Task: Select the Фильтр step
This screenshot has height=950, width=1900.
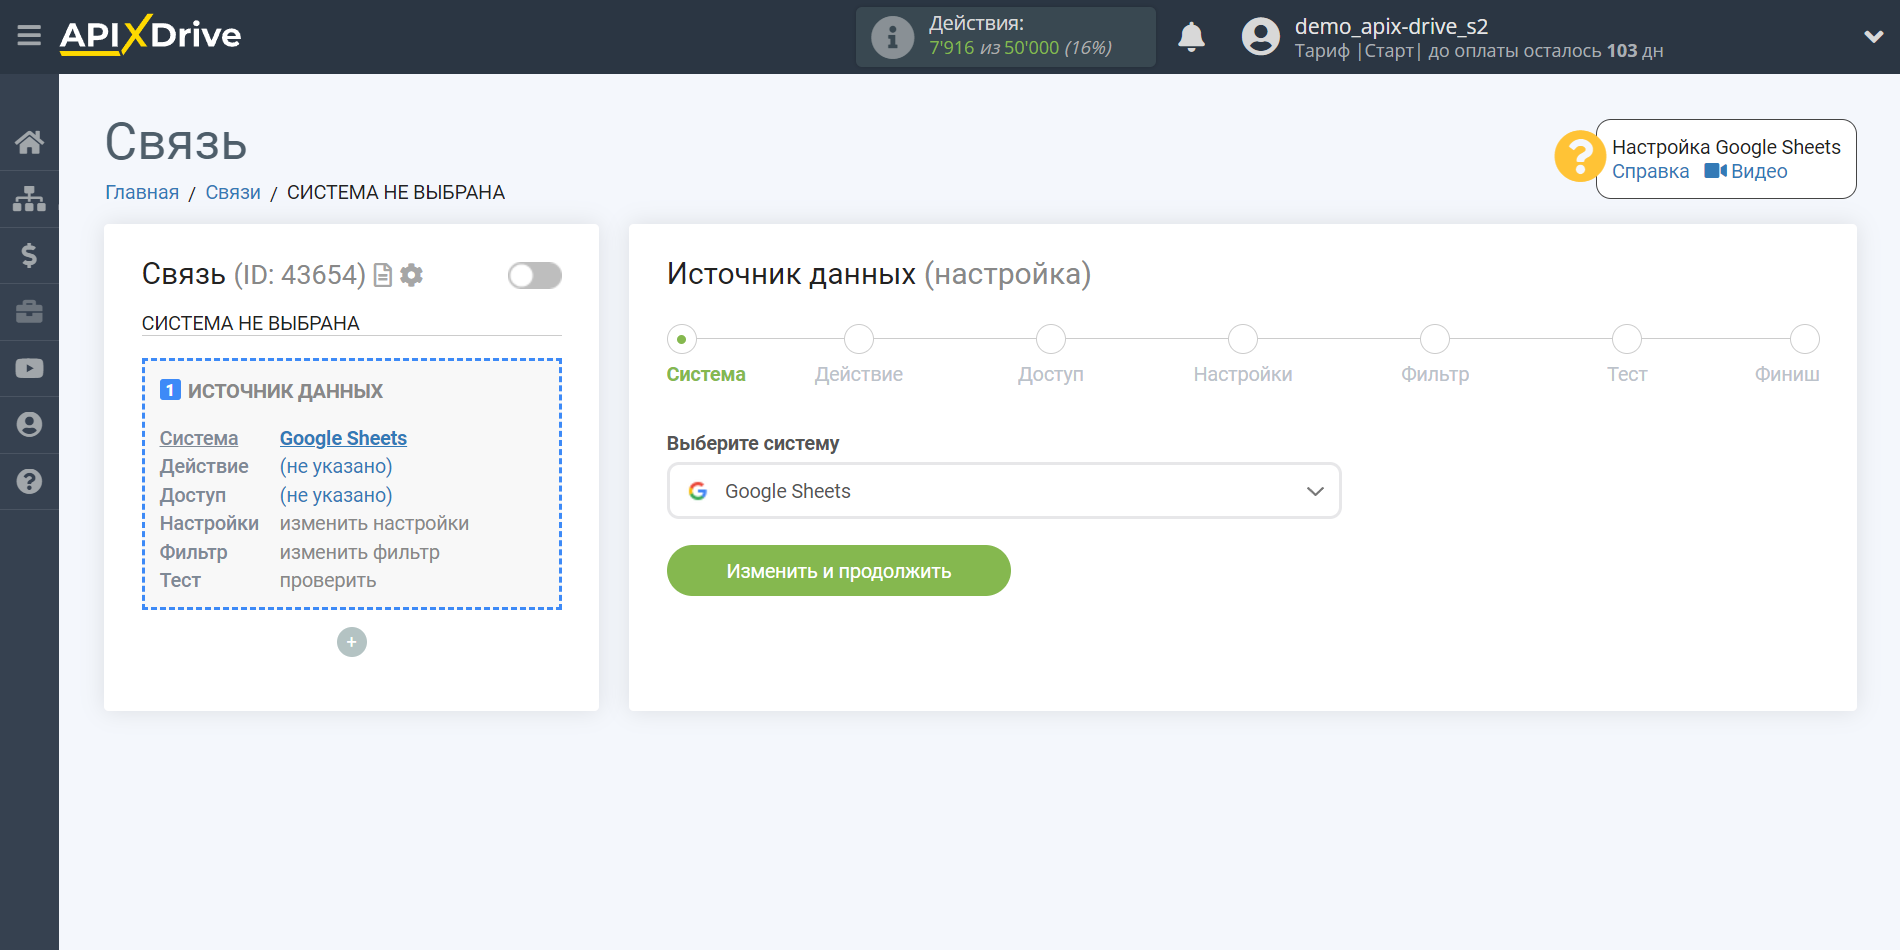Action: click(x=1435, y=339)
